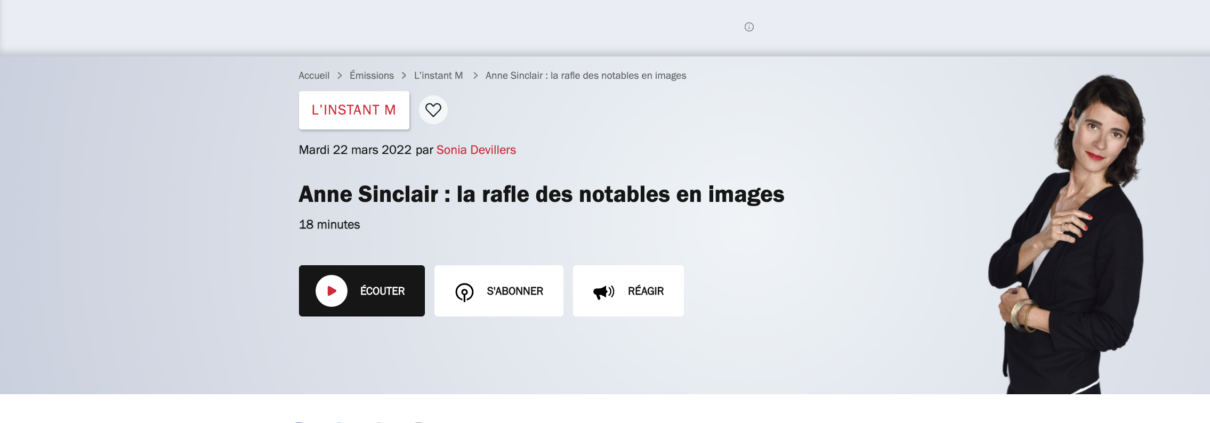The height and width of the screenshot is (423, 1210).
Task: Click the '18 minutes' duration text
Action: tap(329, 224)
